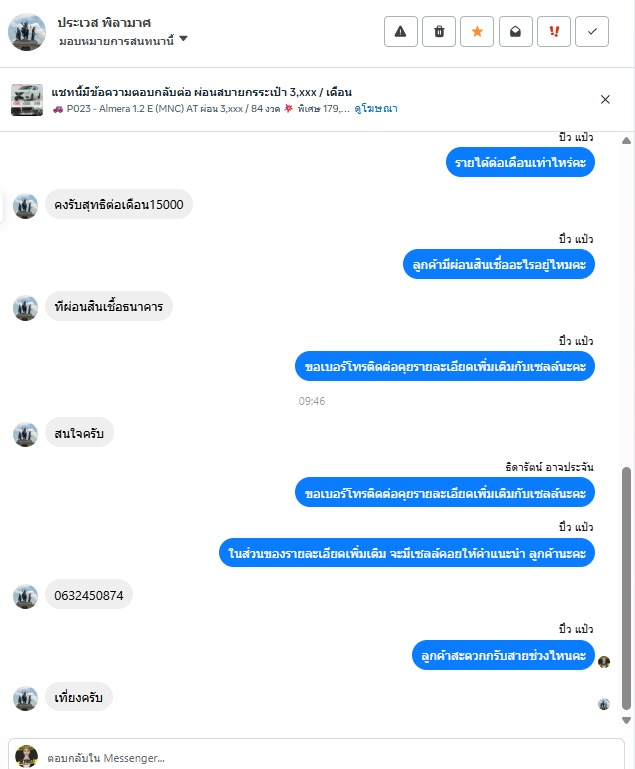Delete conversation with trash icon
Viewport: 635px width, 769px height.
pyautogui.click(x=439, y=31)
